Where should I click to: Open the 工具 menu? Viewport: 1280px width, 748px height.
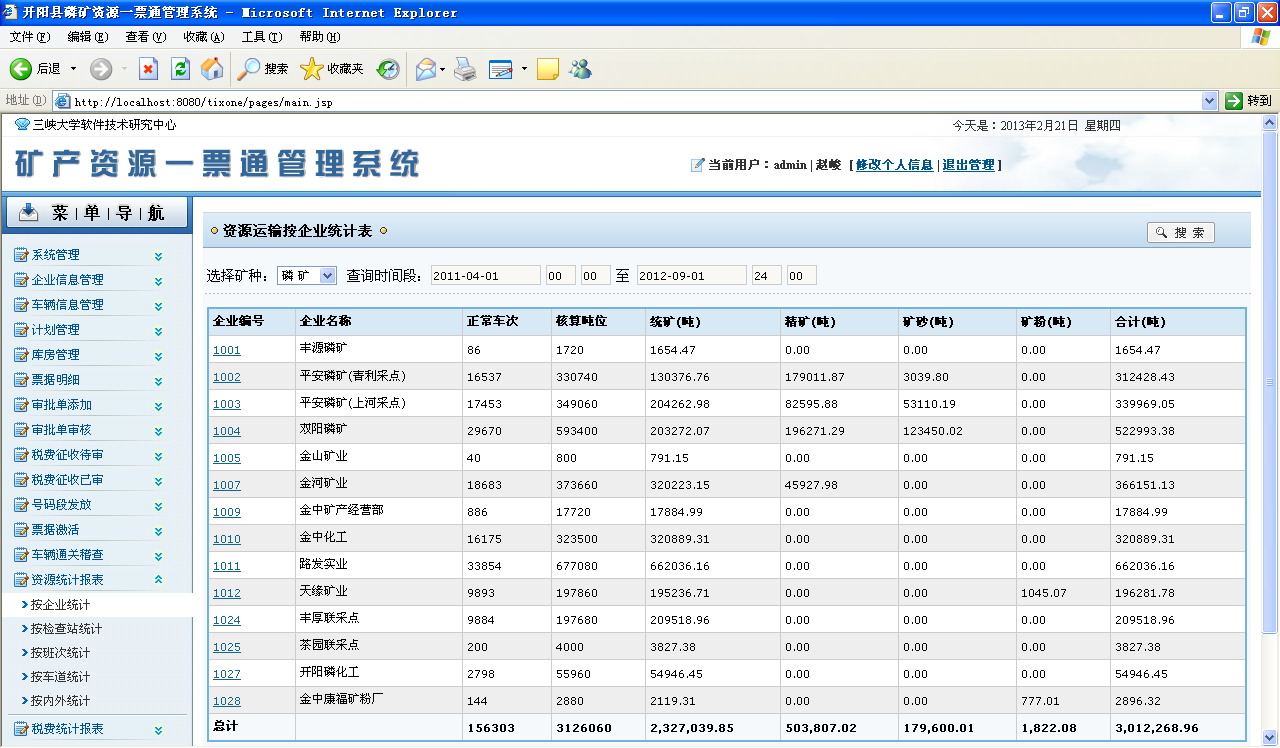[x=261, y=37]
